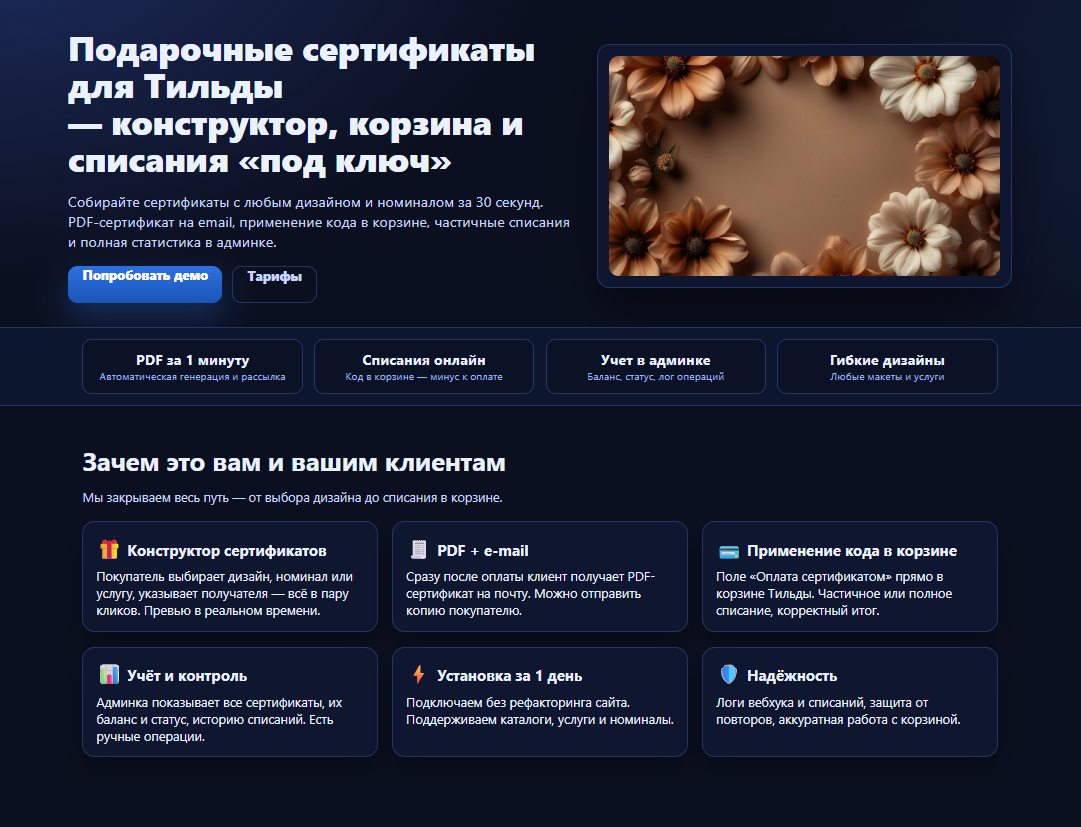Click the document icon next to PDF + e-mail
The width and height of the screenshot is (1081, 827).
tap(417, 549)
